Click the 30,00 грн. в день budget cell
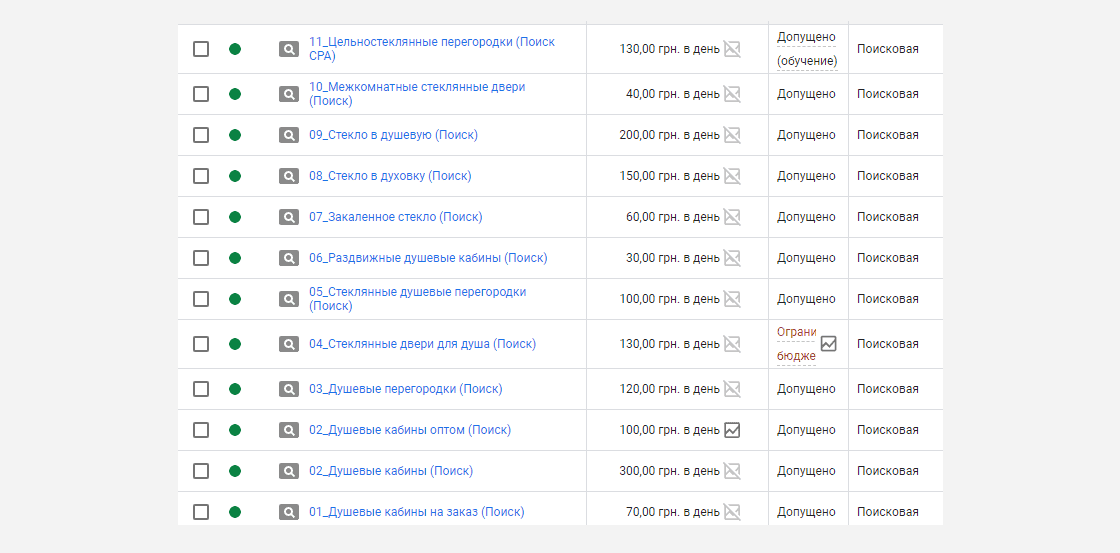This screenshot has height=553, width=1120. tap(673, 258)
